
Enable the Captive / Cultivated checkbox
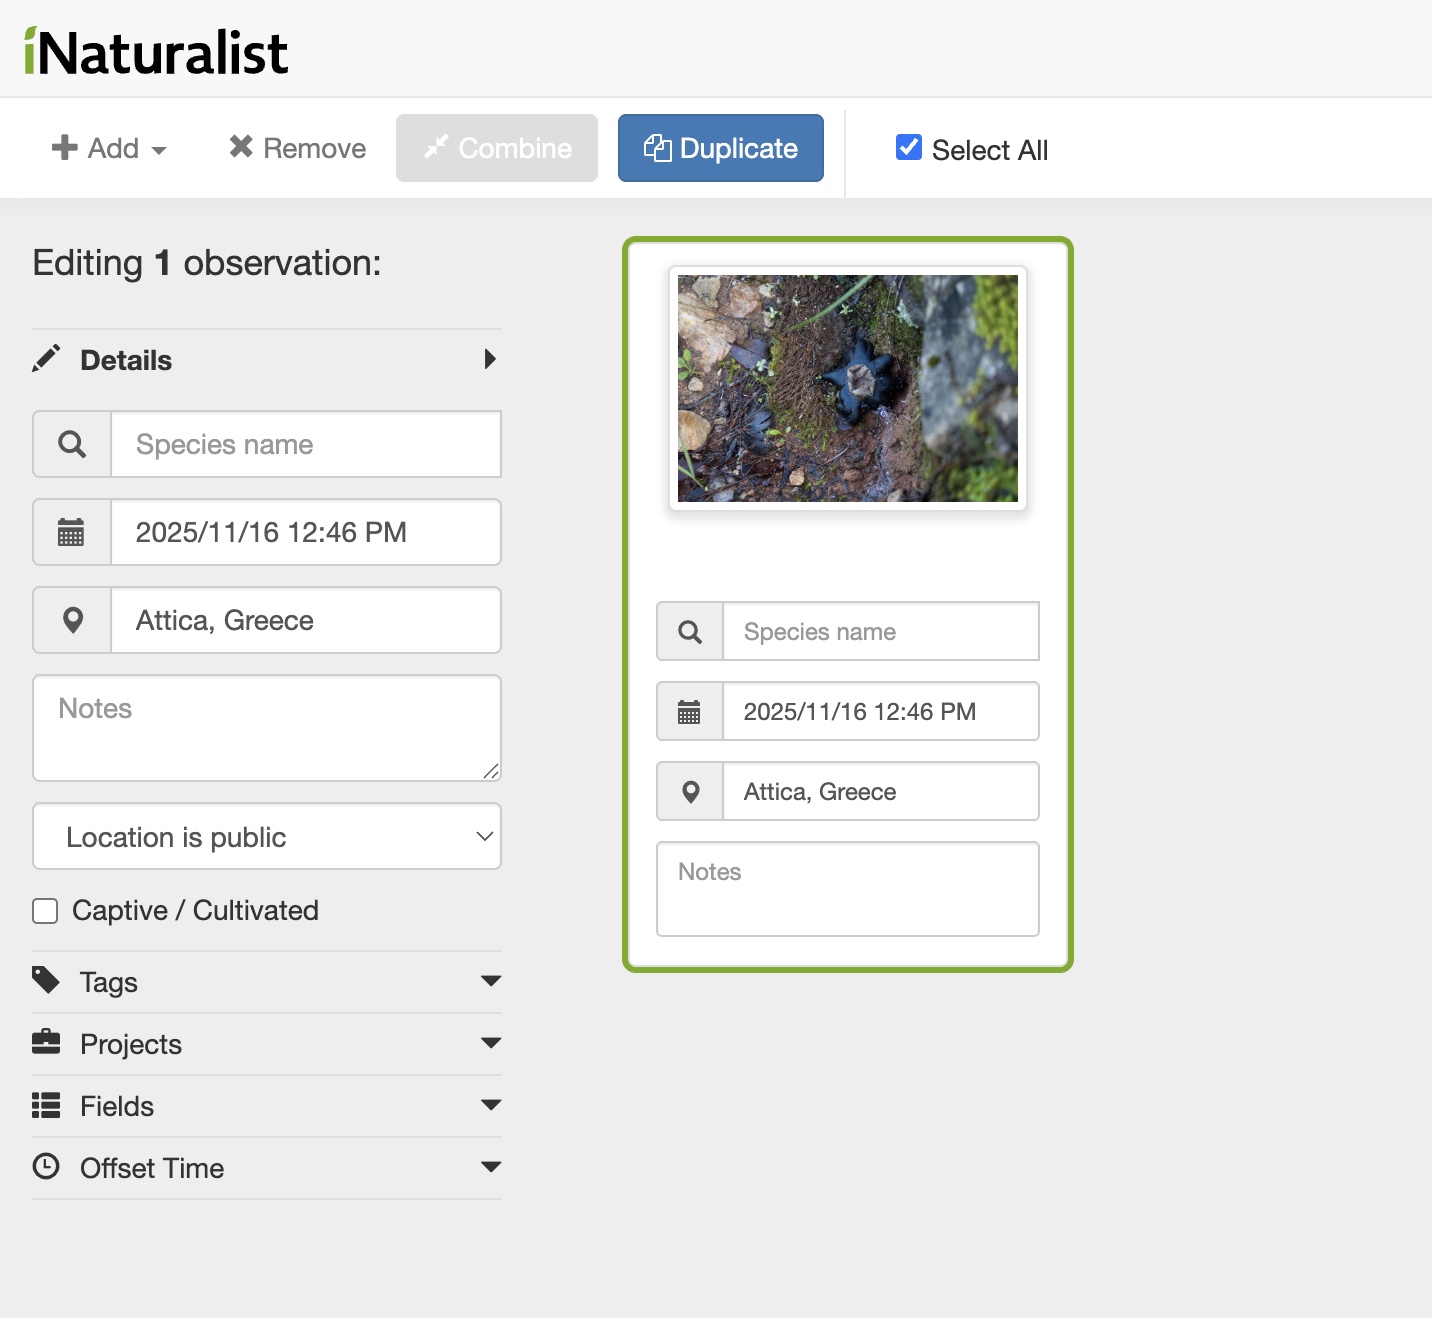tap(45, 911)
